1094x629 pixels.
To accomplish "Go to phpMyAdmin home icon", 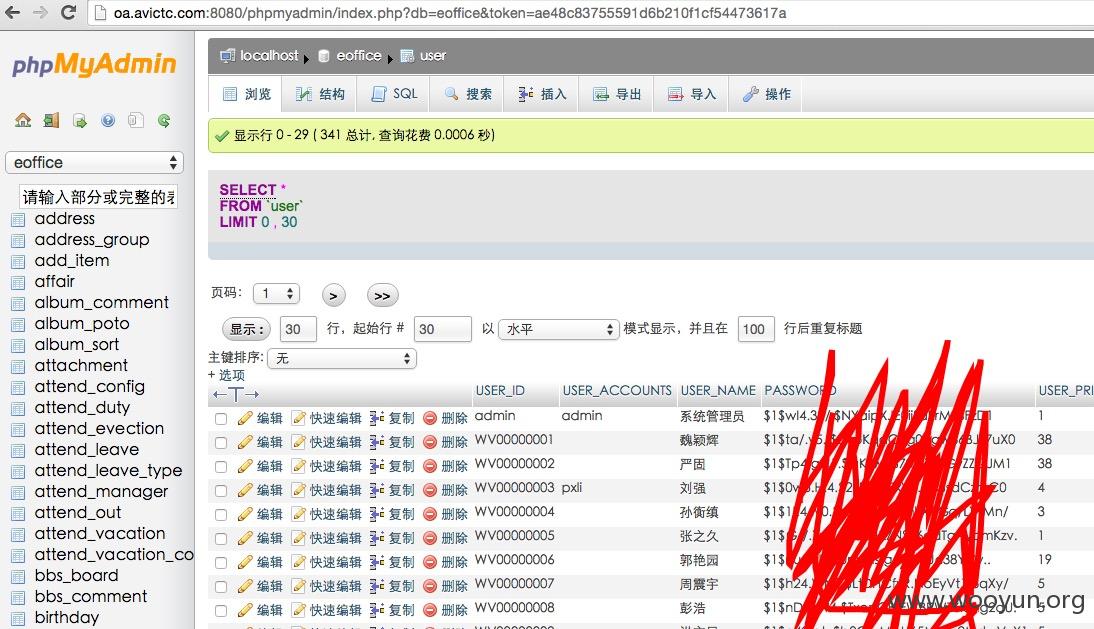I will [23, 120].
